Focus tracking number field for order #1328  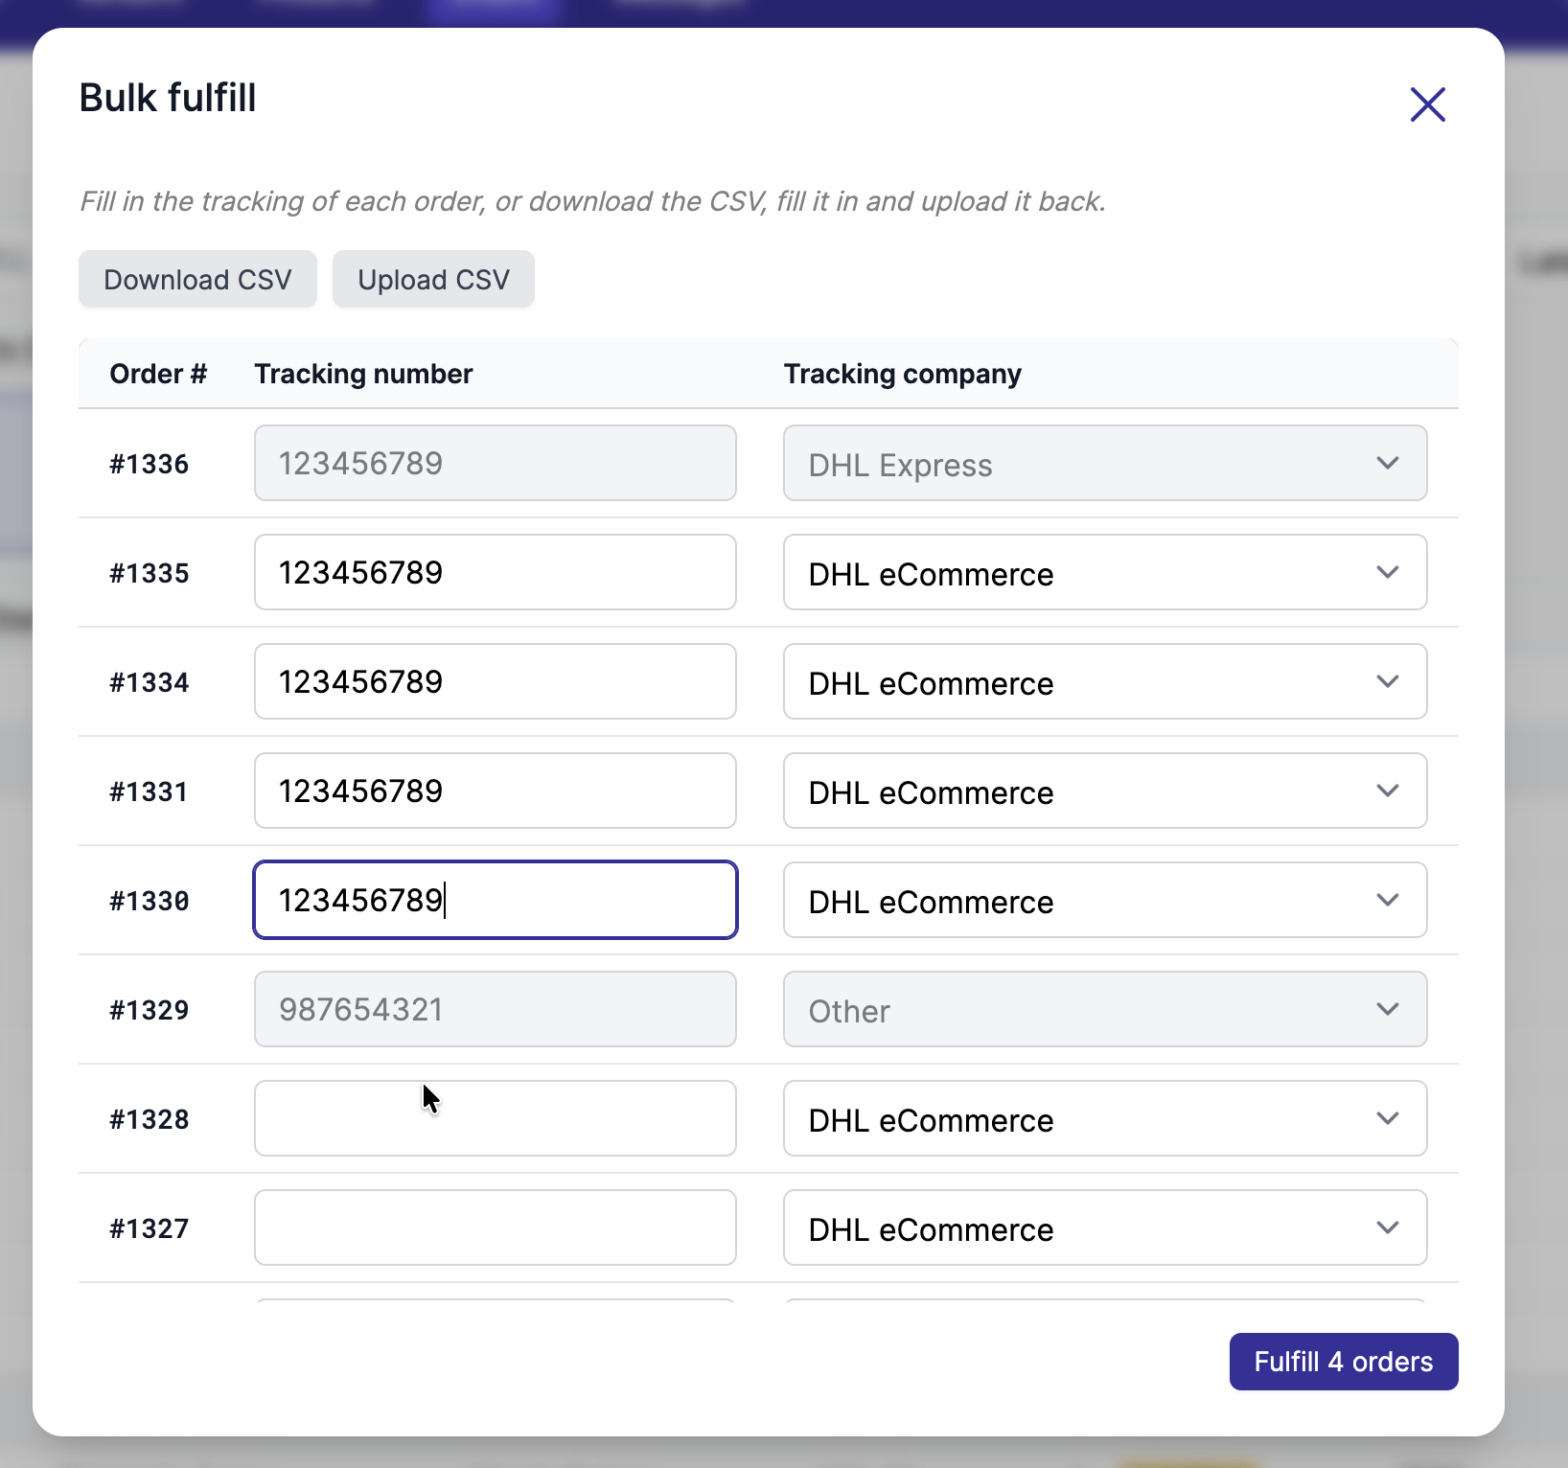point(495,1118)
